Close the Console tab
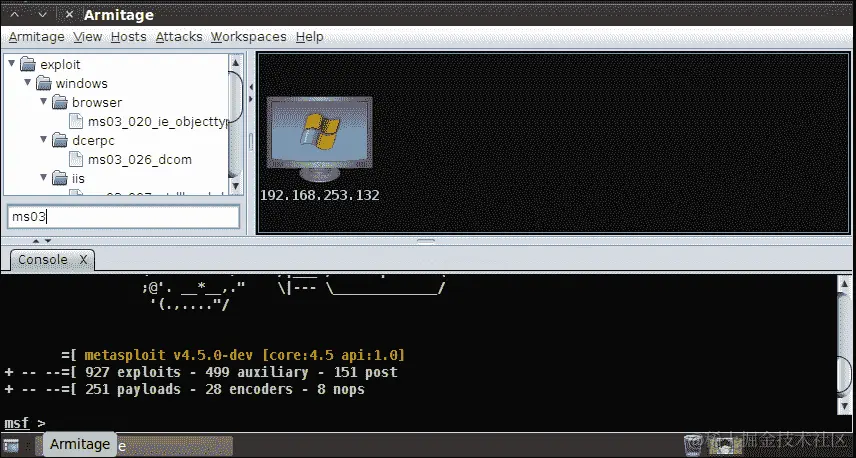The height and width of the screenshot is (458, 856). (x=83, y=259)
